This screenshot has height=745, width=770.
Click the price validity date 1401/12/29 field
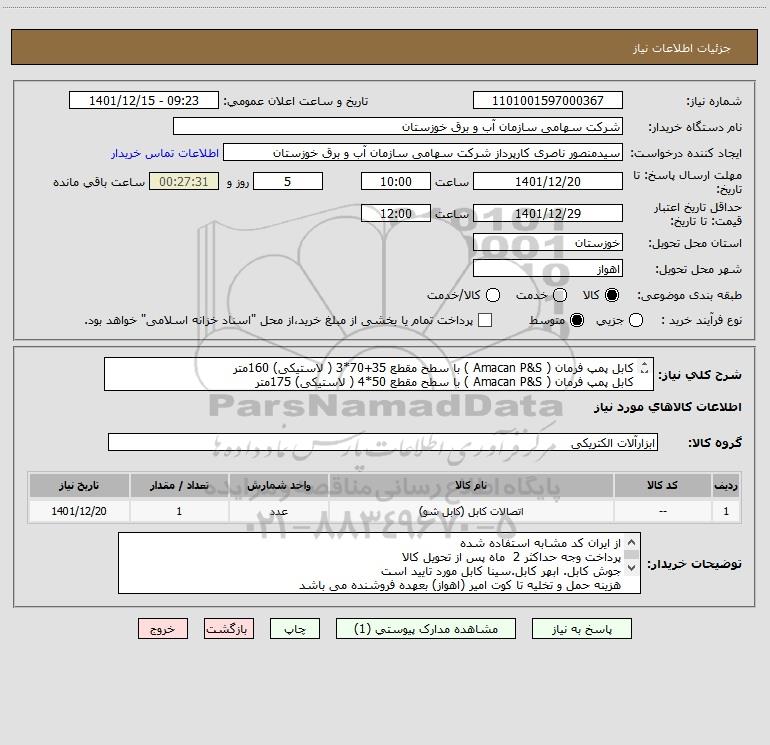(x=548, y=213)
